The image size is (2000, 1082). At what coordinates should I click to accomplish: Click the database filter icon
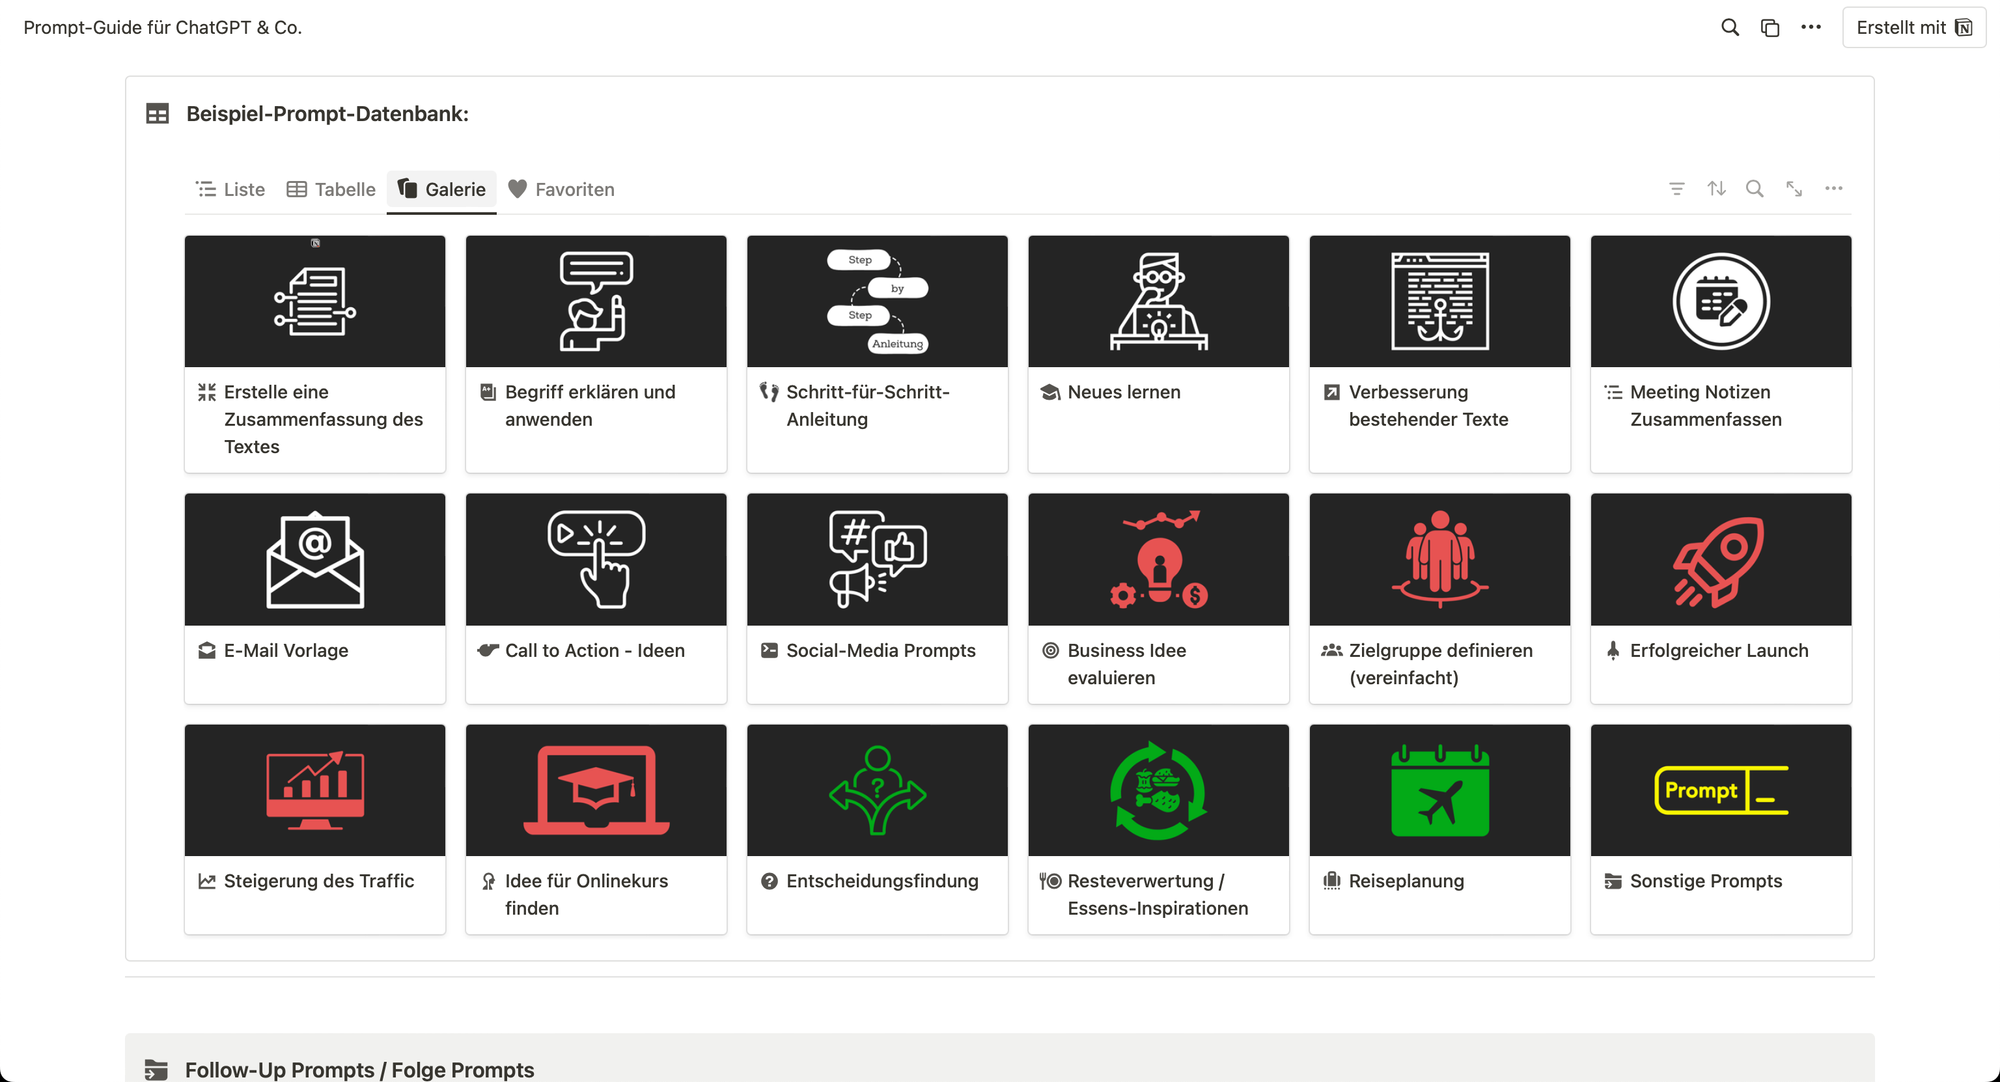tap(1677, 189)
